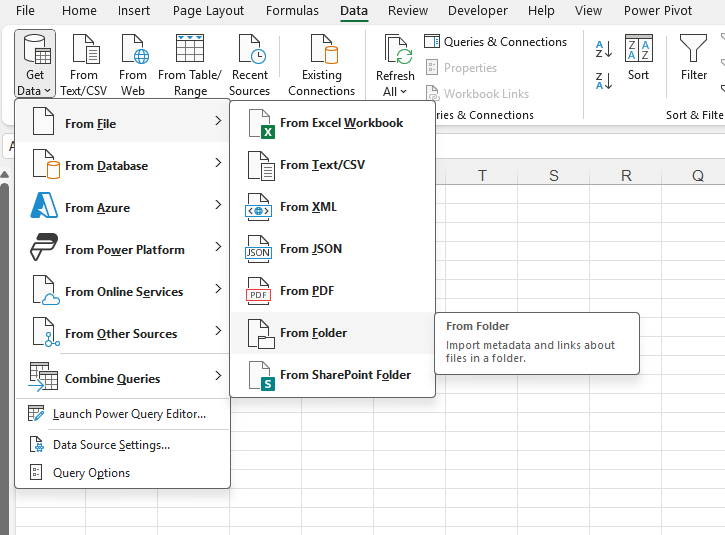Click the Data Source Settings gear-page icon
Viewport: 725px width, 535px height.
click(x=37, y=445)
